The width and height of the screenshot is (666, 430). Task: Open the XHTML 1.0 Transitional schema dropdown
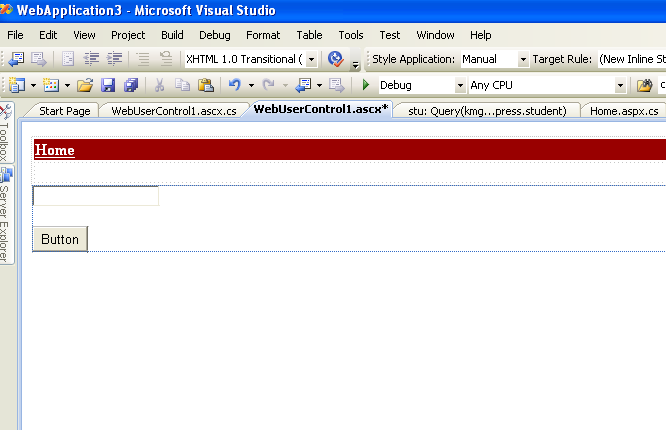pyautogui.click(x=311, y=59)
